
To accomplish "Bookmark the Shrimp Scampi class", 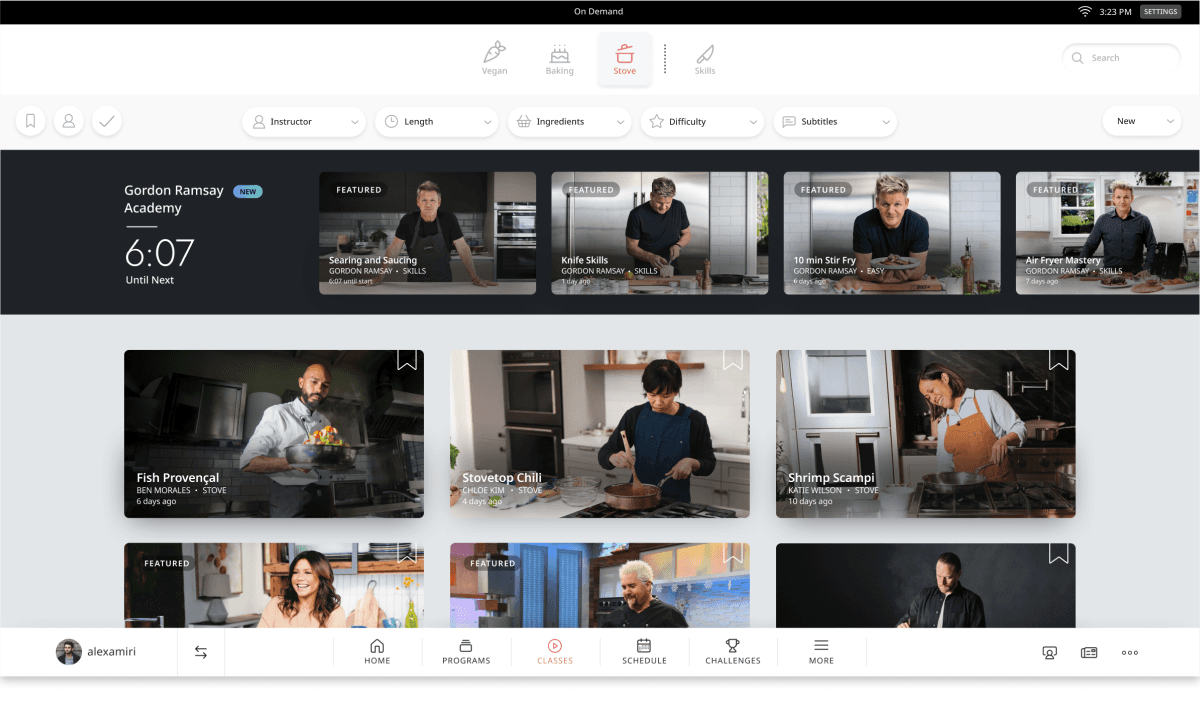I will 1059,360.
